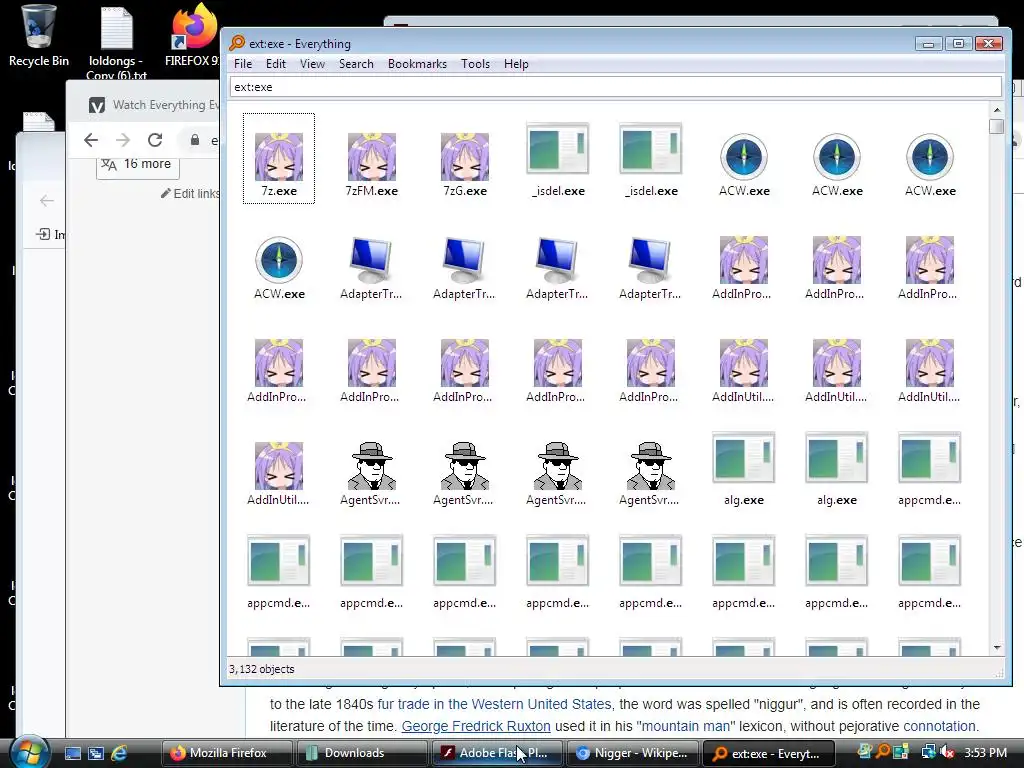Click the Windows Sidebar icon in system tray
The height and width of the screenshot is (768, 1024).
click(901, 752)
